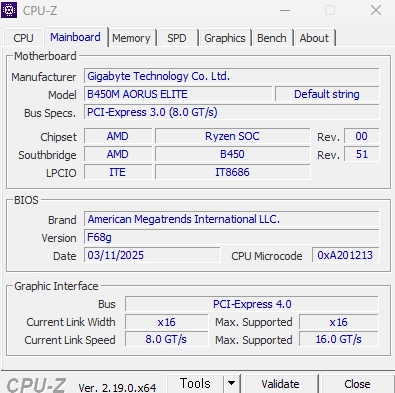Click the CPU-Z app icon in title bar

(x=9, y=10)
